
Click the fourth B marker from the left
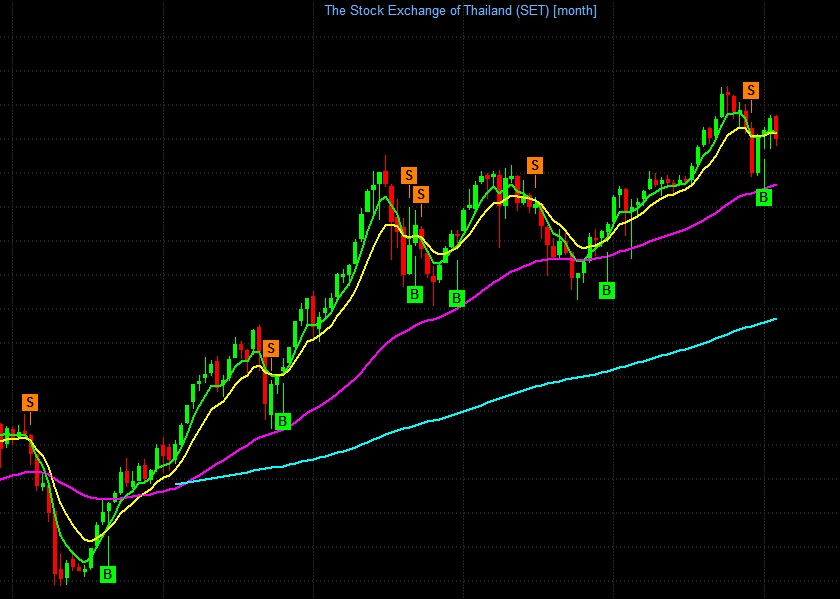pyautogui.click(x=456, y=298)
